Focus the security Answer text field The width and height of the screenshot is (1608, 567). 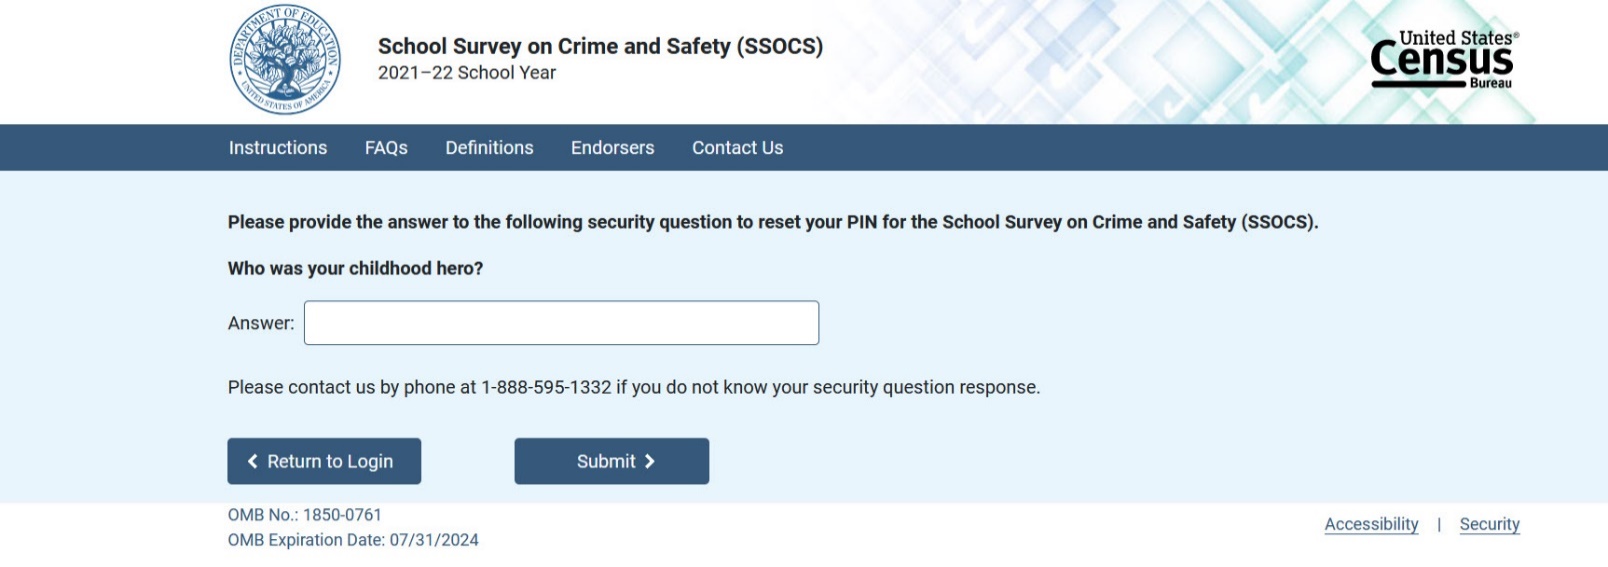pyautogui.click(x=561, y=323)
